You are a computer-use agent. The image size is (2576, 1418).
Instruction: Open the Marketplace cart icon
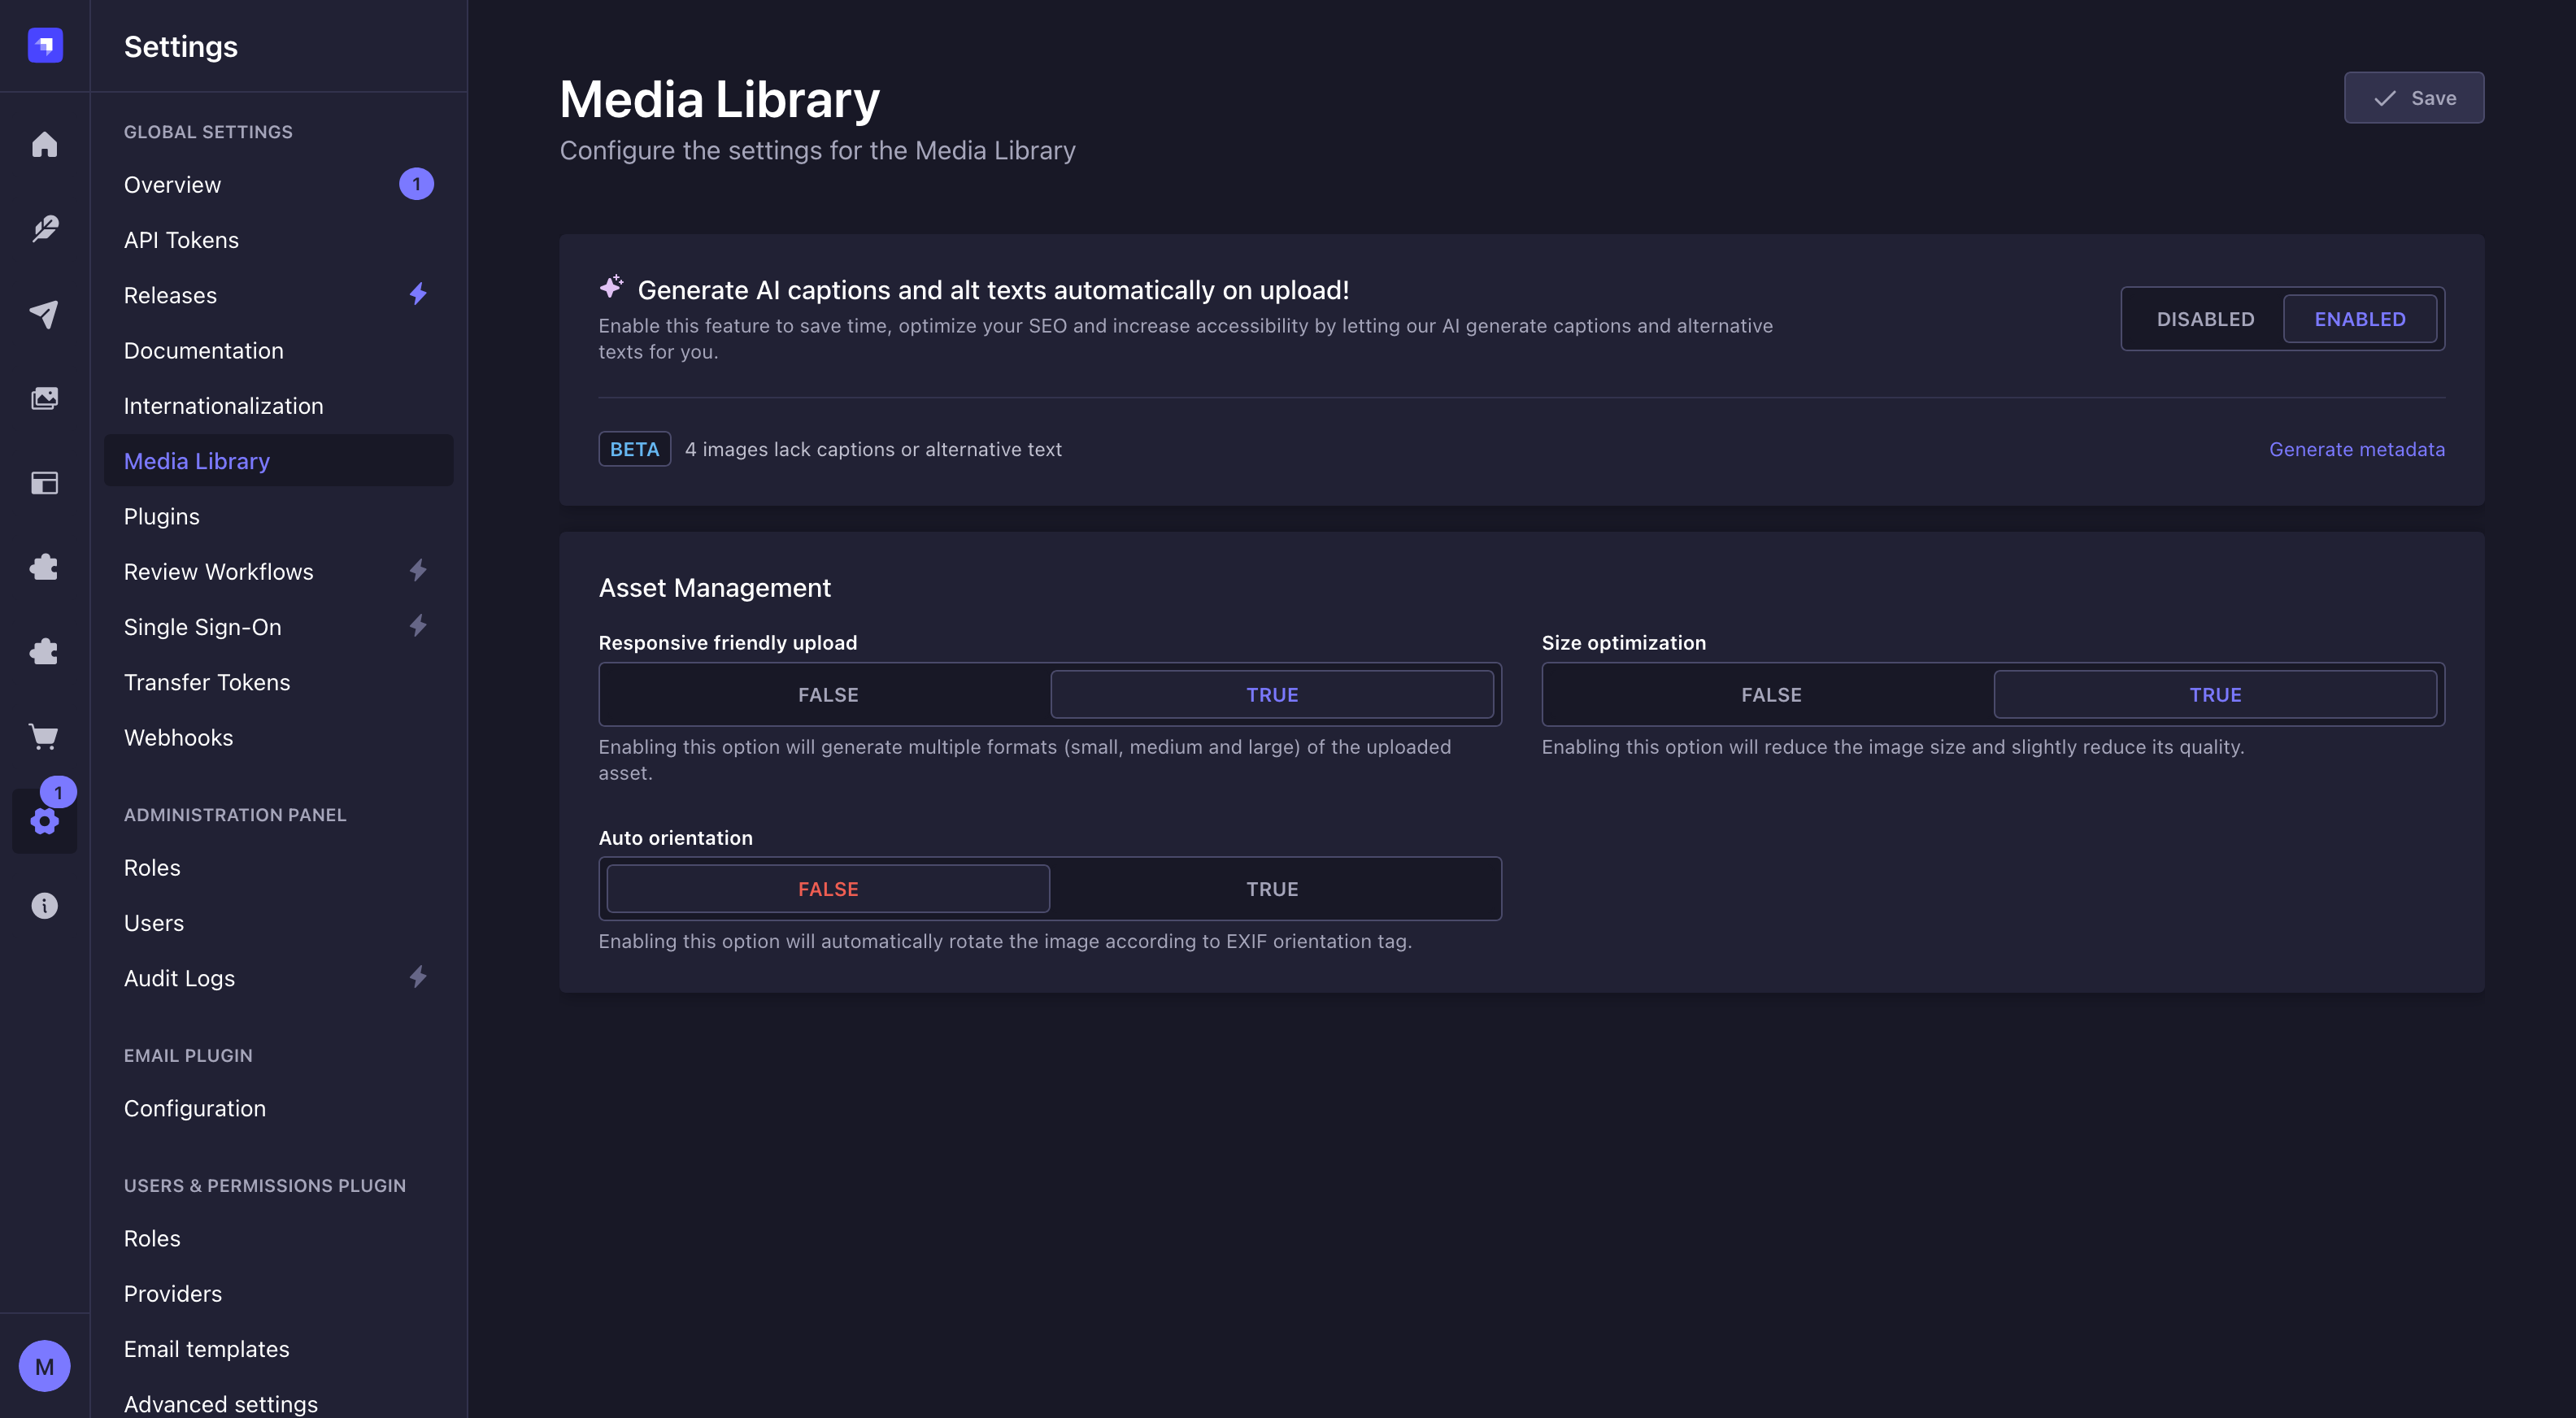45,737
